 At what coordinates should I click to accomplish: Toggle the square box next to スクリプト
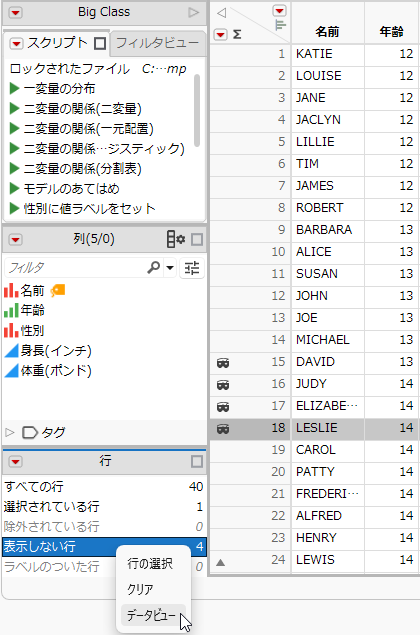click(100, 43)
